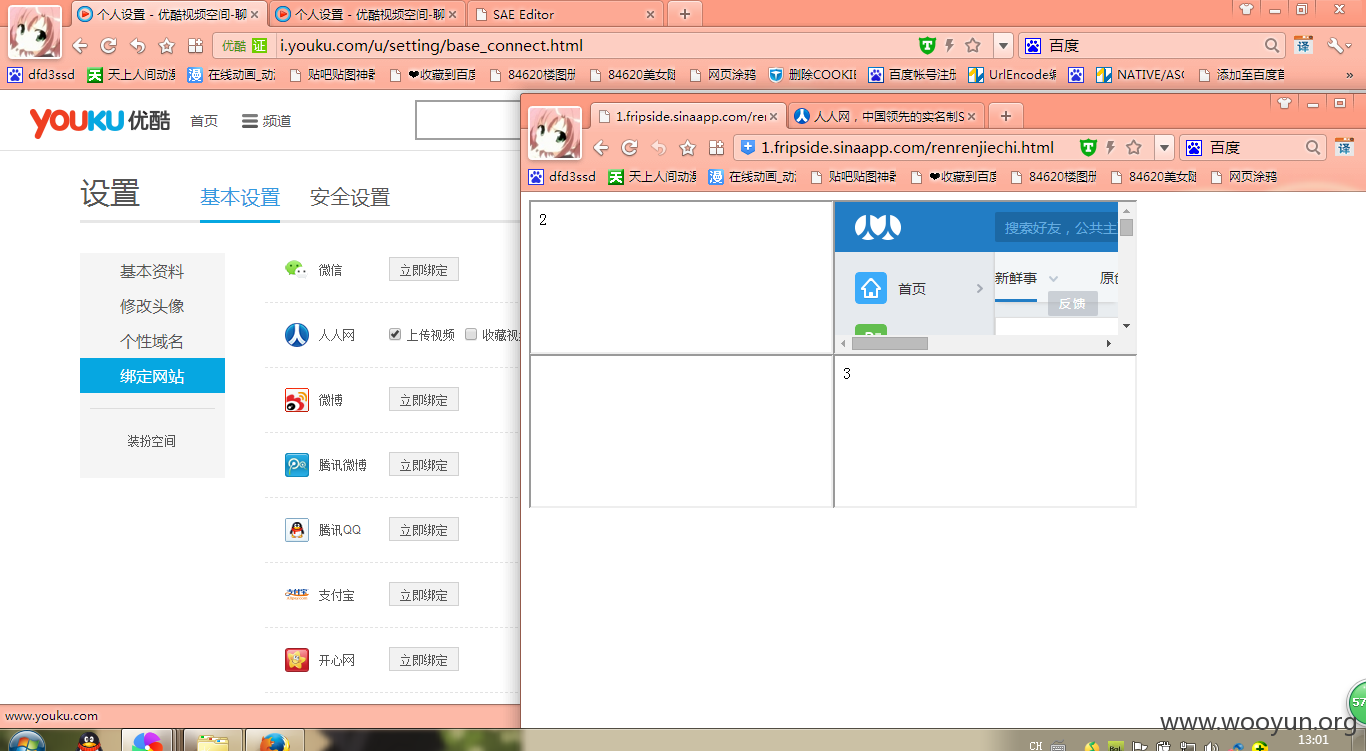This screenshot has width=1366, height=751.
Task: Switch to the SAE Editor tab
Action: coord(565,14)
